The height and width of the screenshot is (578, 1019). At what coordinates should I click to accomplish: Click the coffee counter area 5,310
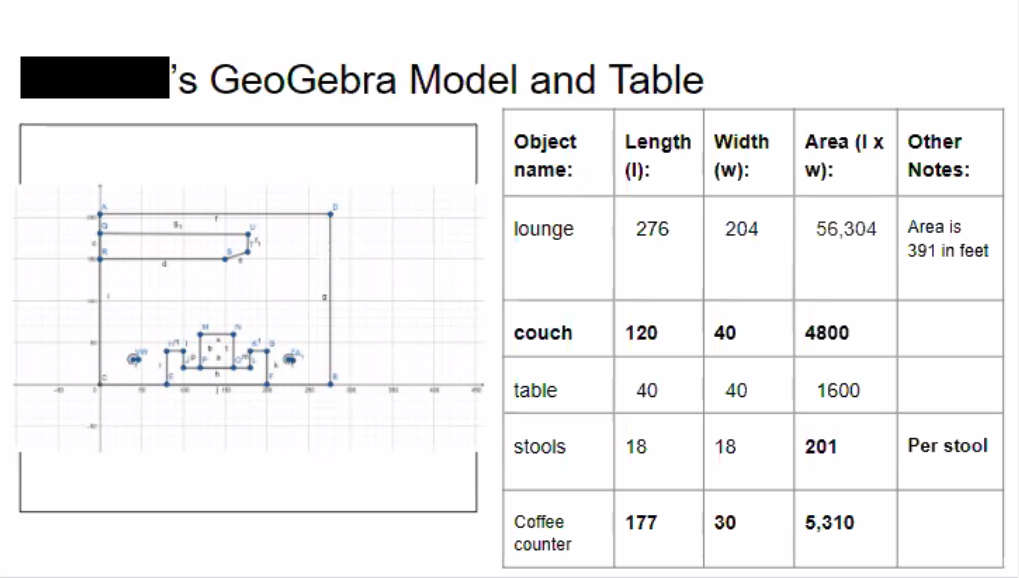click(829, 523)
